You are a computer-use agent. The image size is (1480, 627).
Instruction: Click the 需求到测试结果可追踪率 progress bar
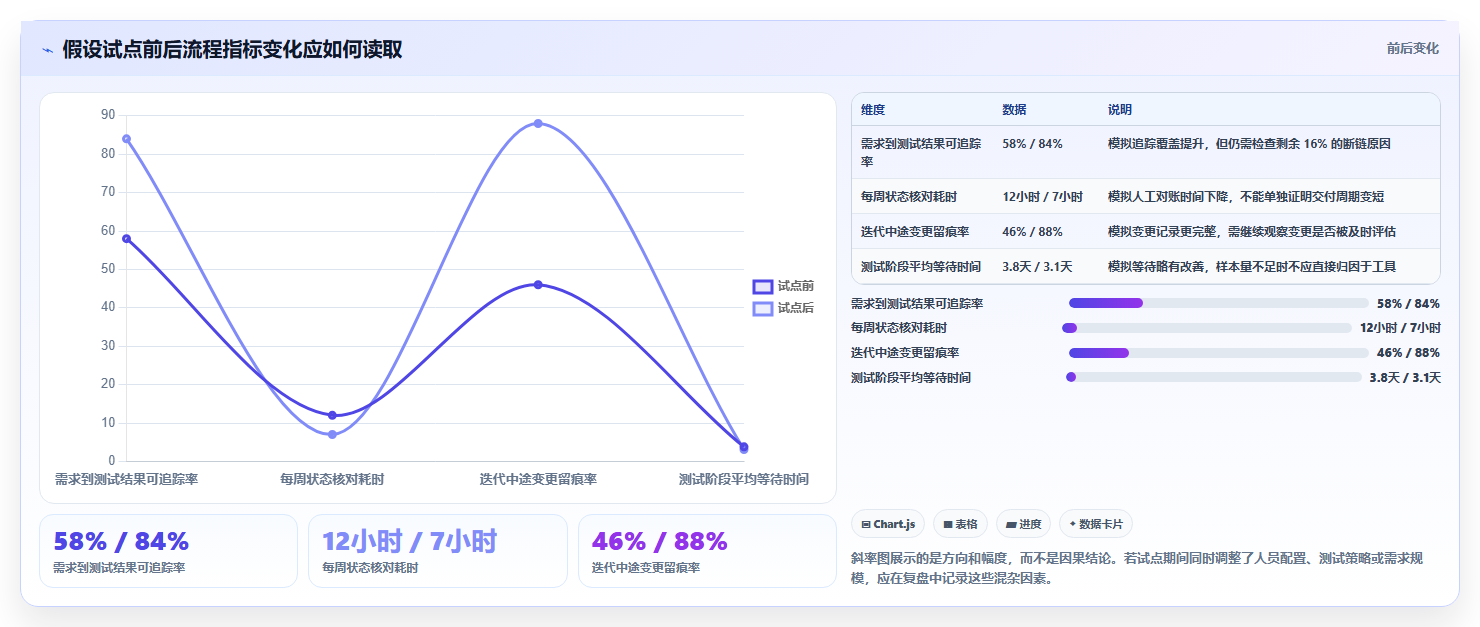click(x=1219, y=303)
